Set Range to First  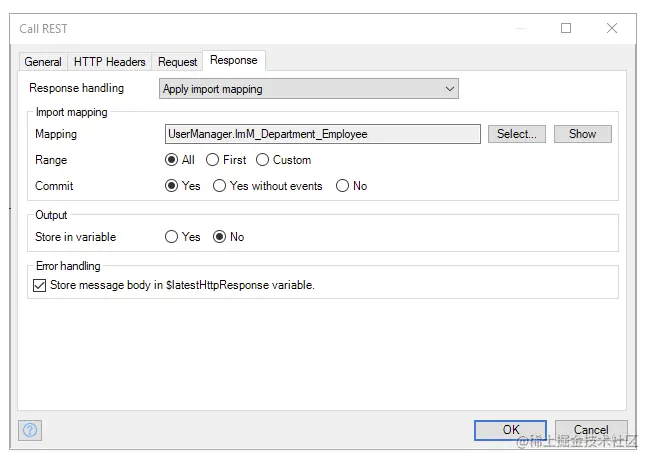(213, 160)
